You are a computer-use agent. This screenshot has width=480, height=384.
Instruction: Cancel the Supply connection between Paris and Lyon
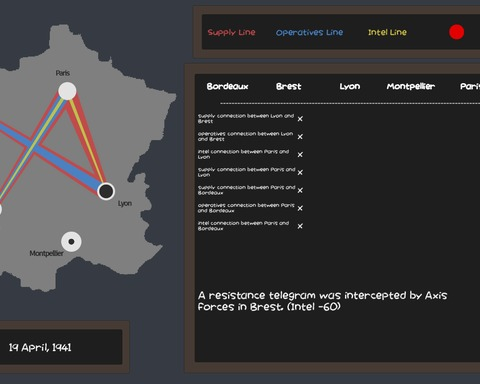[300, 172]
